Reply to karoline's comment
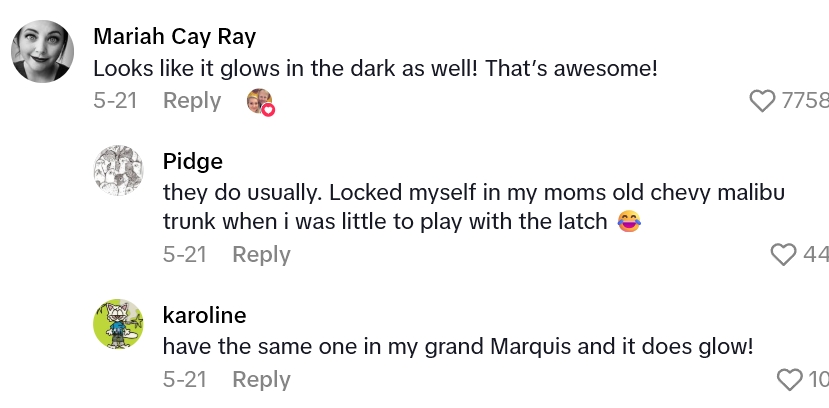The width and height of the screenshot is (829, 408). (x=261, y=380)
